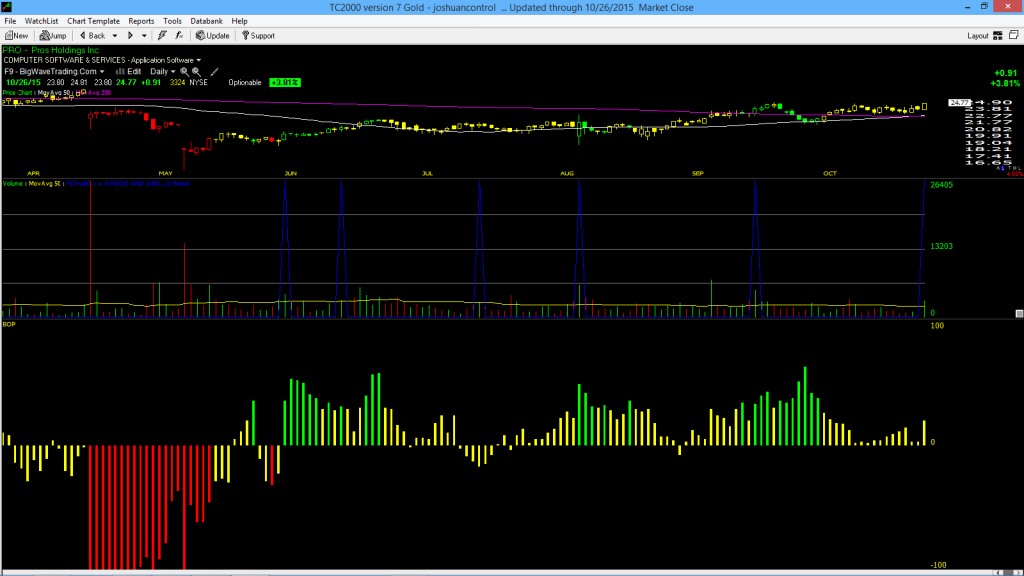Restore down the TC2000 window
Viewport: 1024px width, 576px height.
(984, 7)
